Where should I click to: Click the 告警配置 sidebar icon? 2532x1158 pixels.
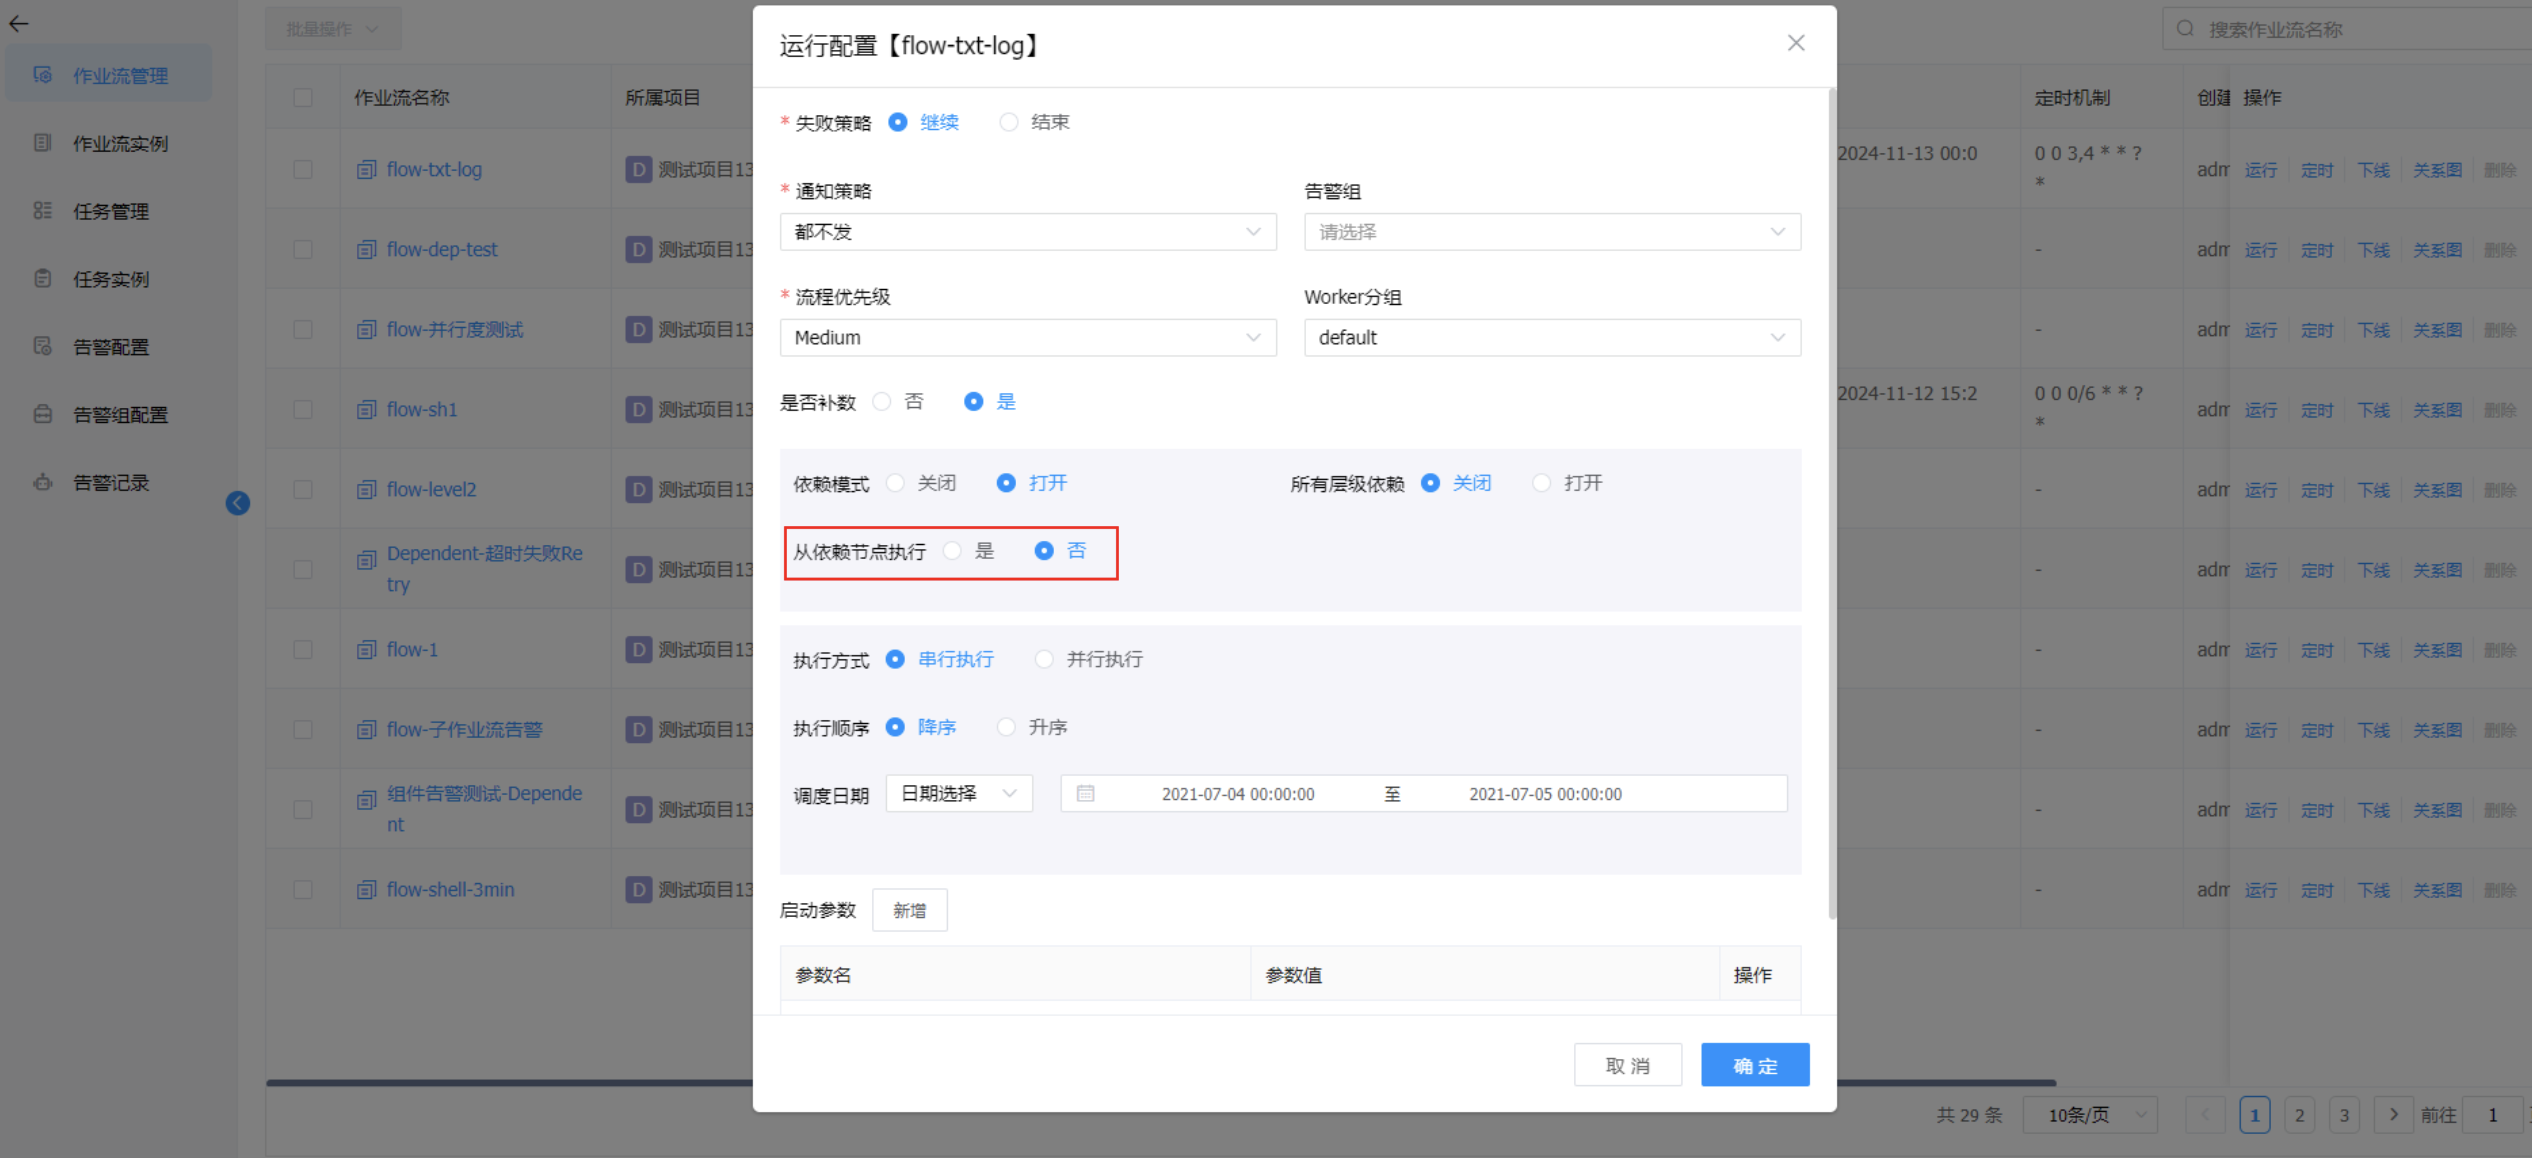(42, 347)
